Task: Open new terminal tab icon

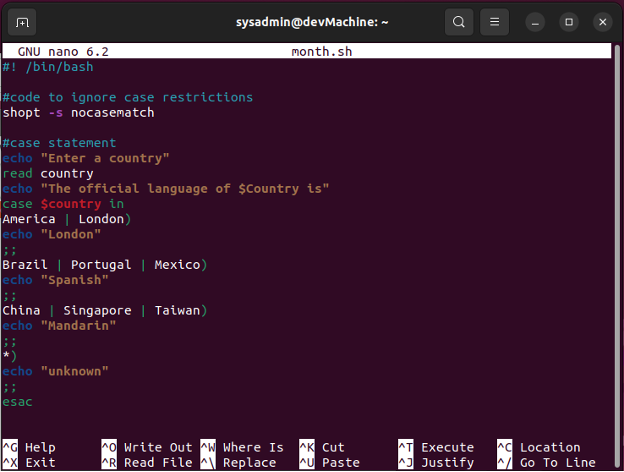Action: (23, 21)
